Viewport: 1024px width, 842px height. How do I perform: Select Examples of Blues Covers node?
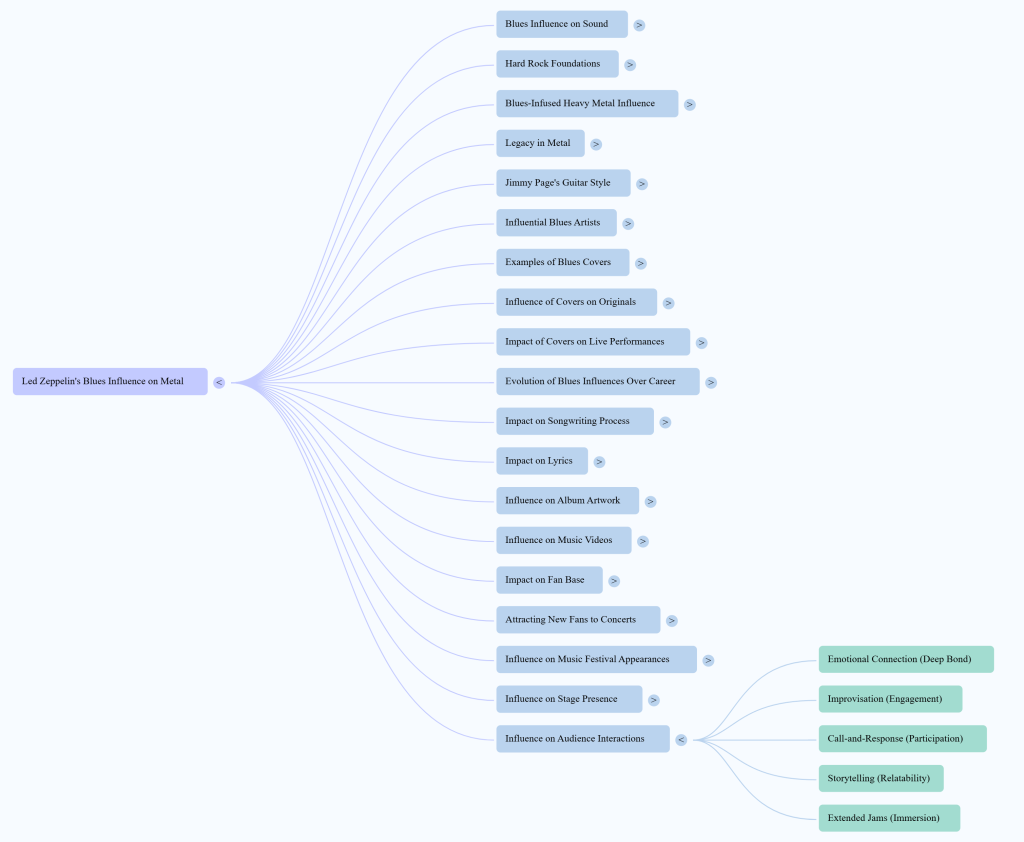pyautogui.click(x=563, y=263)
